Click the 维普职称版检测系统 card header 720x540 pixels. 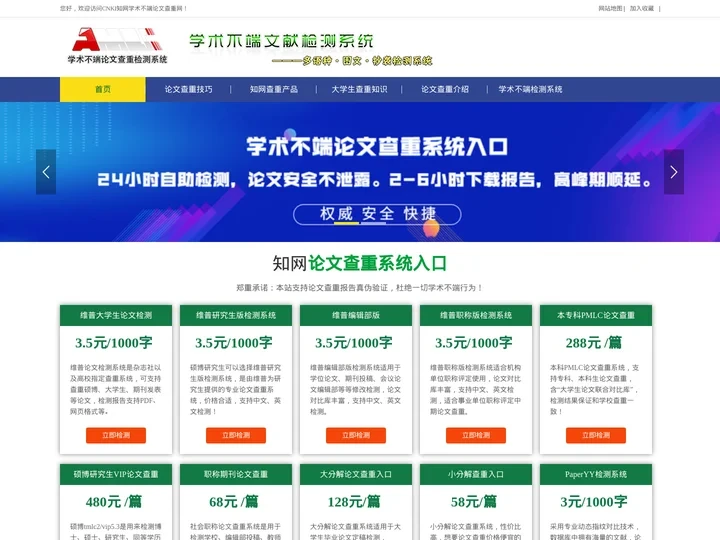point(476,315)
